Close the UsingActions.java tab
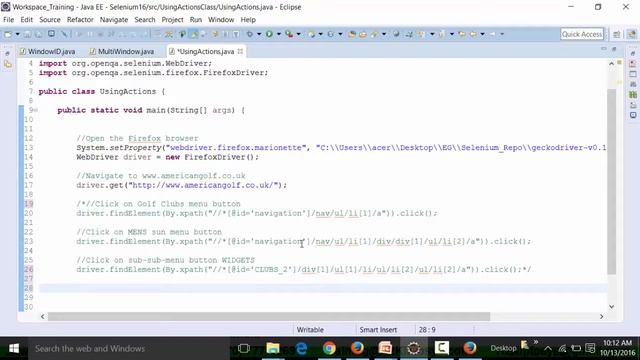The width and height of the screenshot is (640, 360). [x=240, y=51]
